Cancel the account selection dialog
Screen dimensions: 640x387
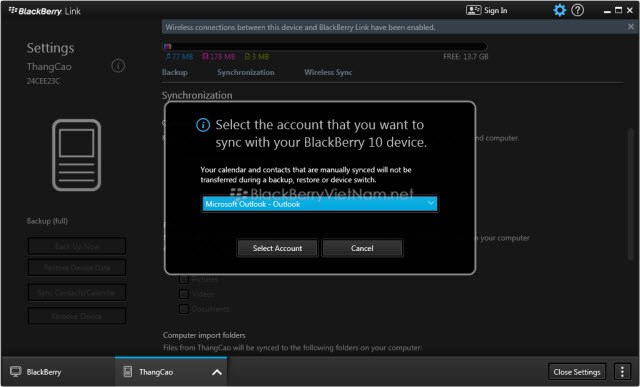click(362, 248)
